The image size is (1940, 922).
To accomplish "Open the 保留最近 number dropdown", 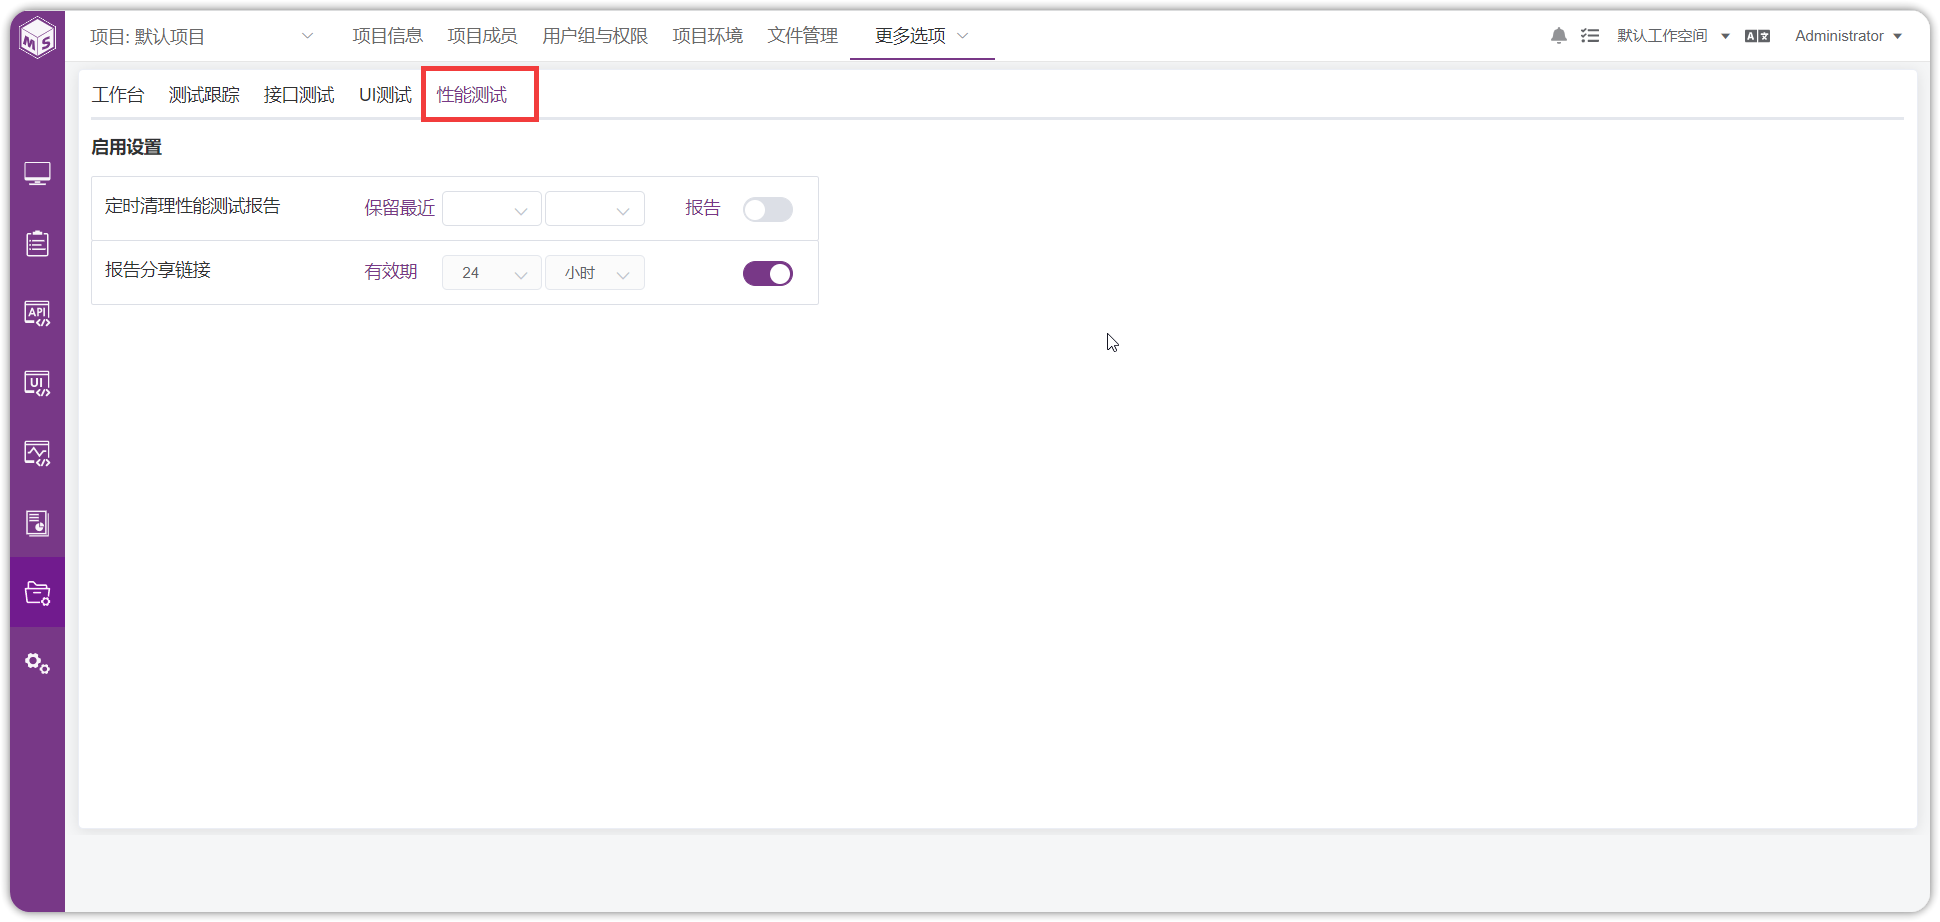I will coord(492,209).
